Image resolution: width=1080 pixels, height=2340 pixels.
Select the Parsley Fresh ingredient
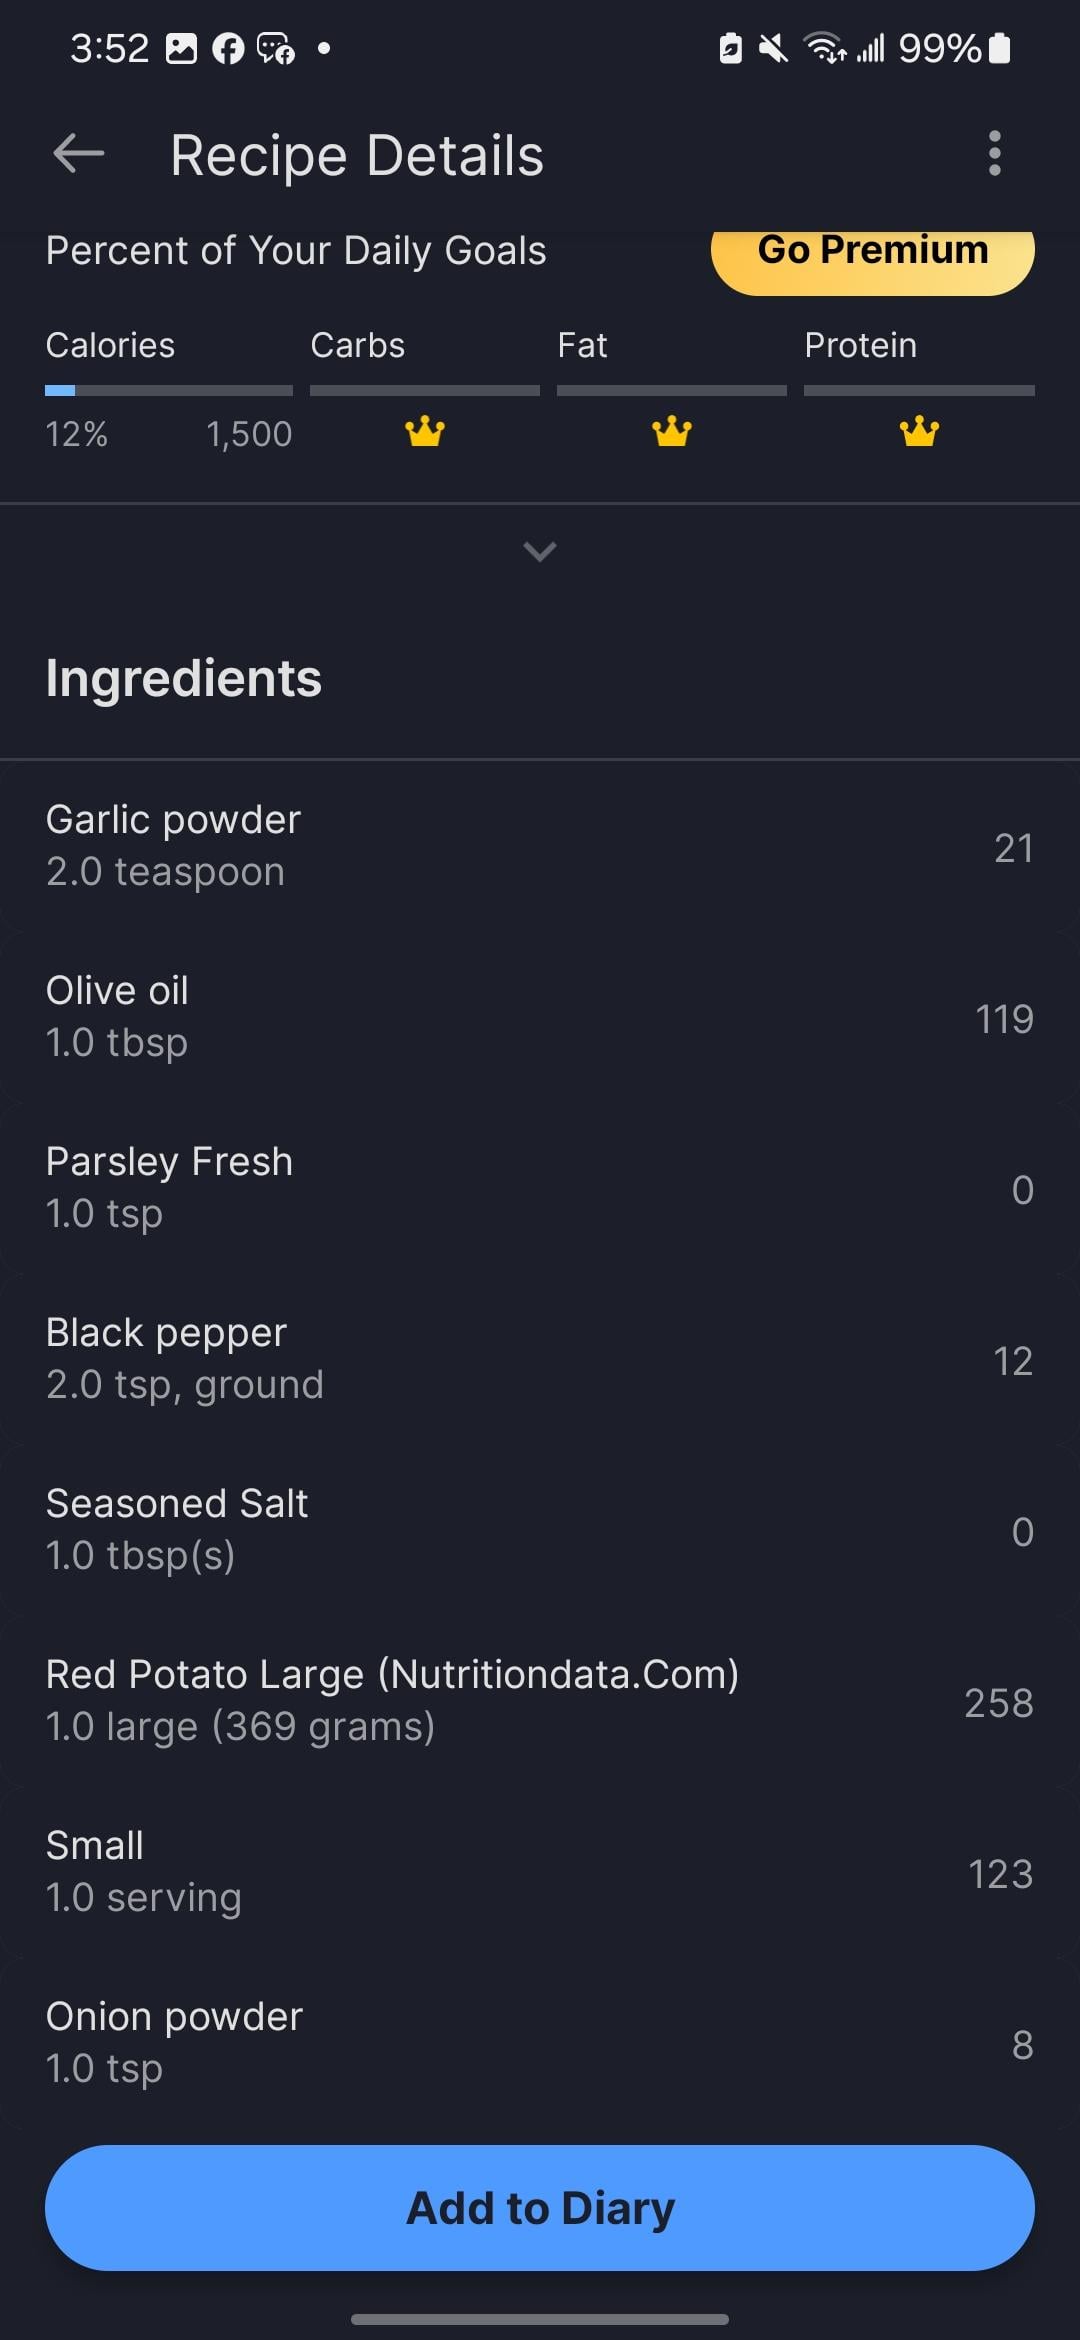(x=540, y=1188)
